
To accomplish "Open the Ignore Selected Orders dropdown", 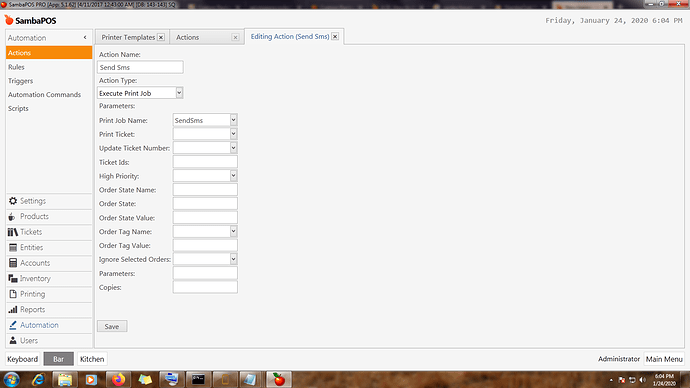I will (x=233, y=259).
